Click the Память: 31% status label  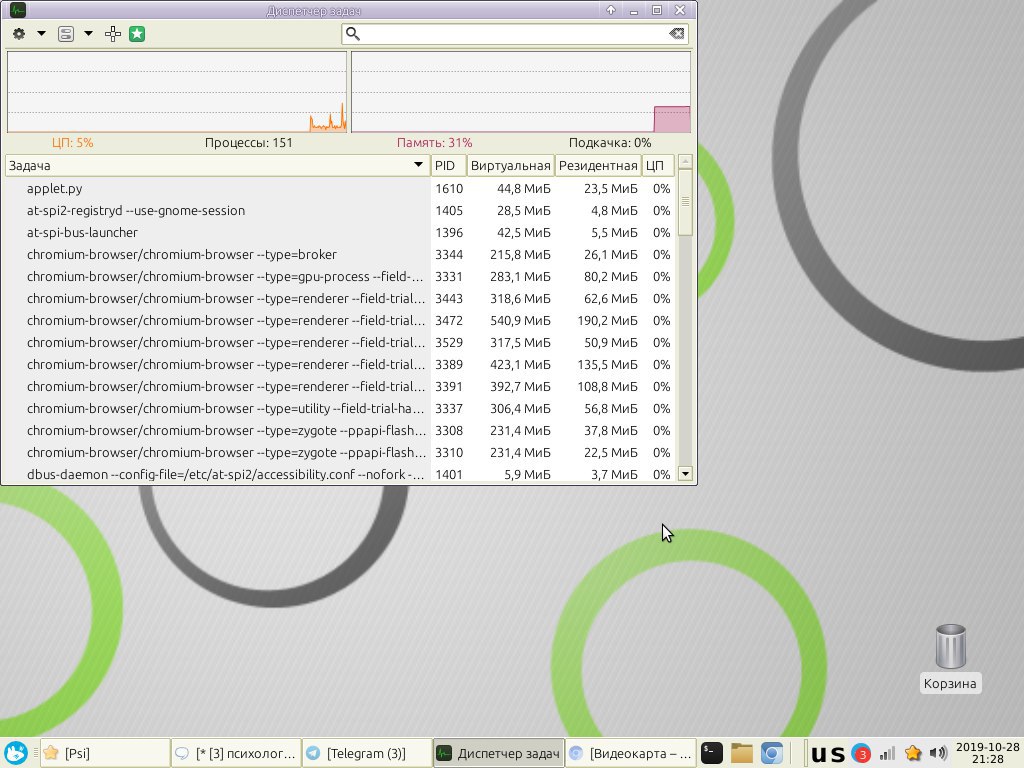[434, 142]
